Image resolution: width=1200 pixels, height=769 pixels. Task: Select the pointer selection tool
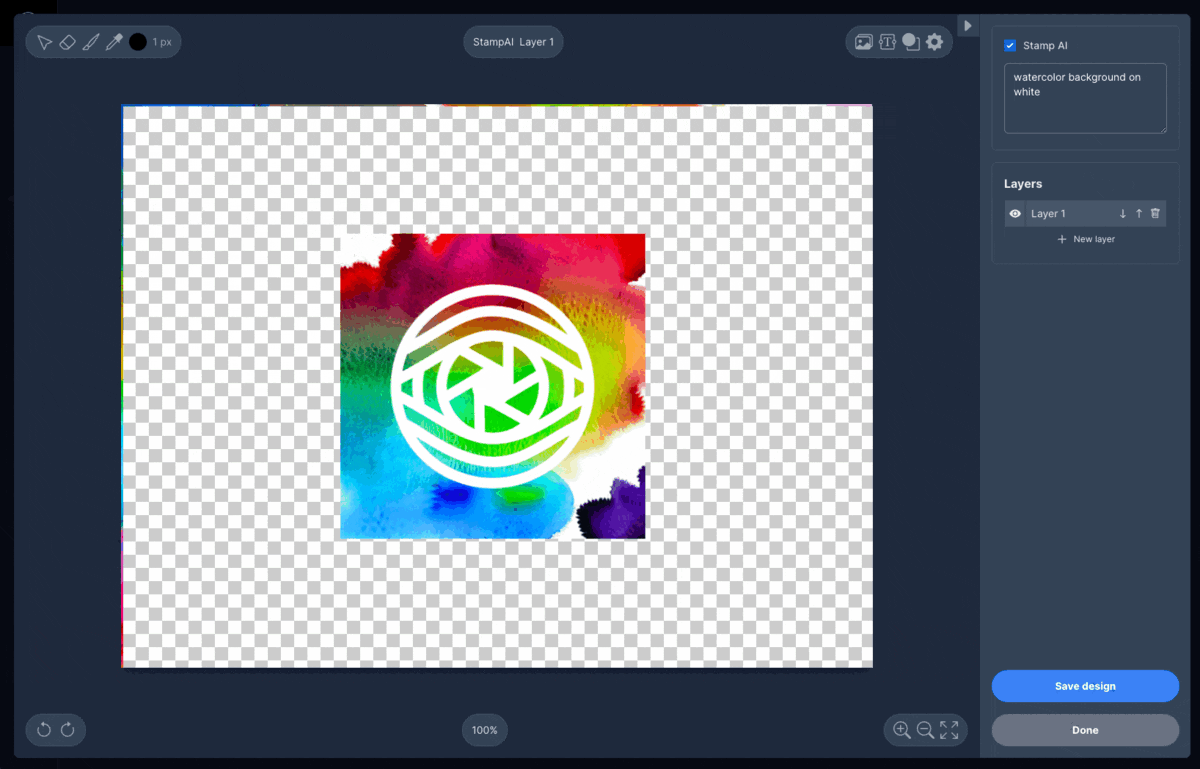44,42
